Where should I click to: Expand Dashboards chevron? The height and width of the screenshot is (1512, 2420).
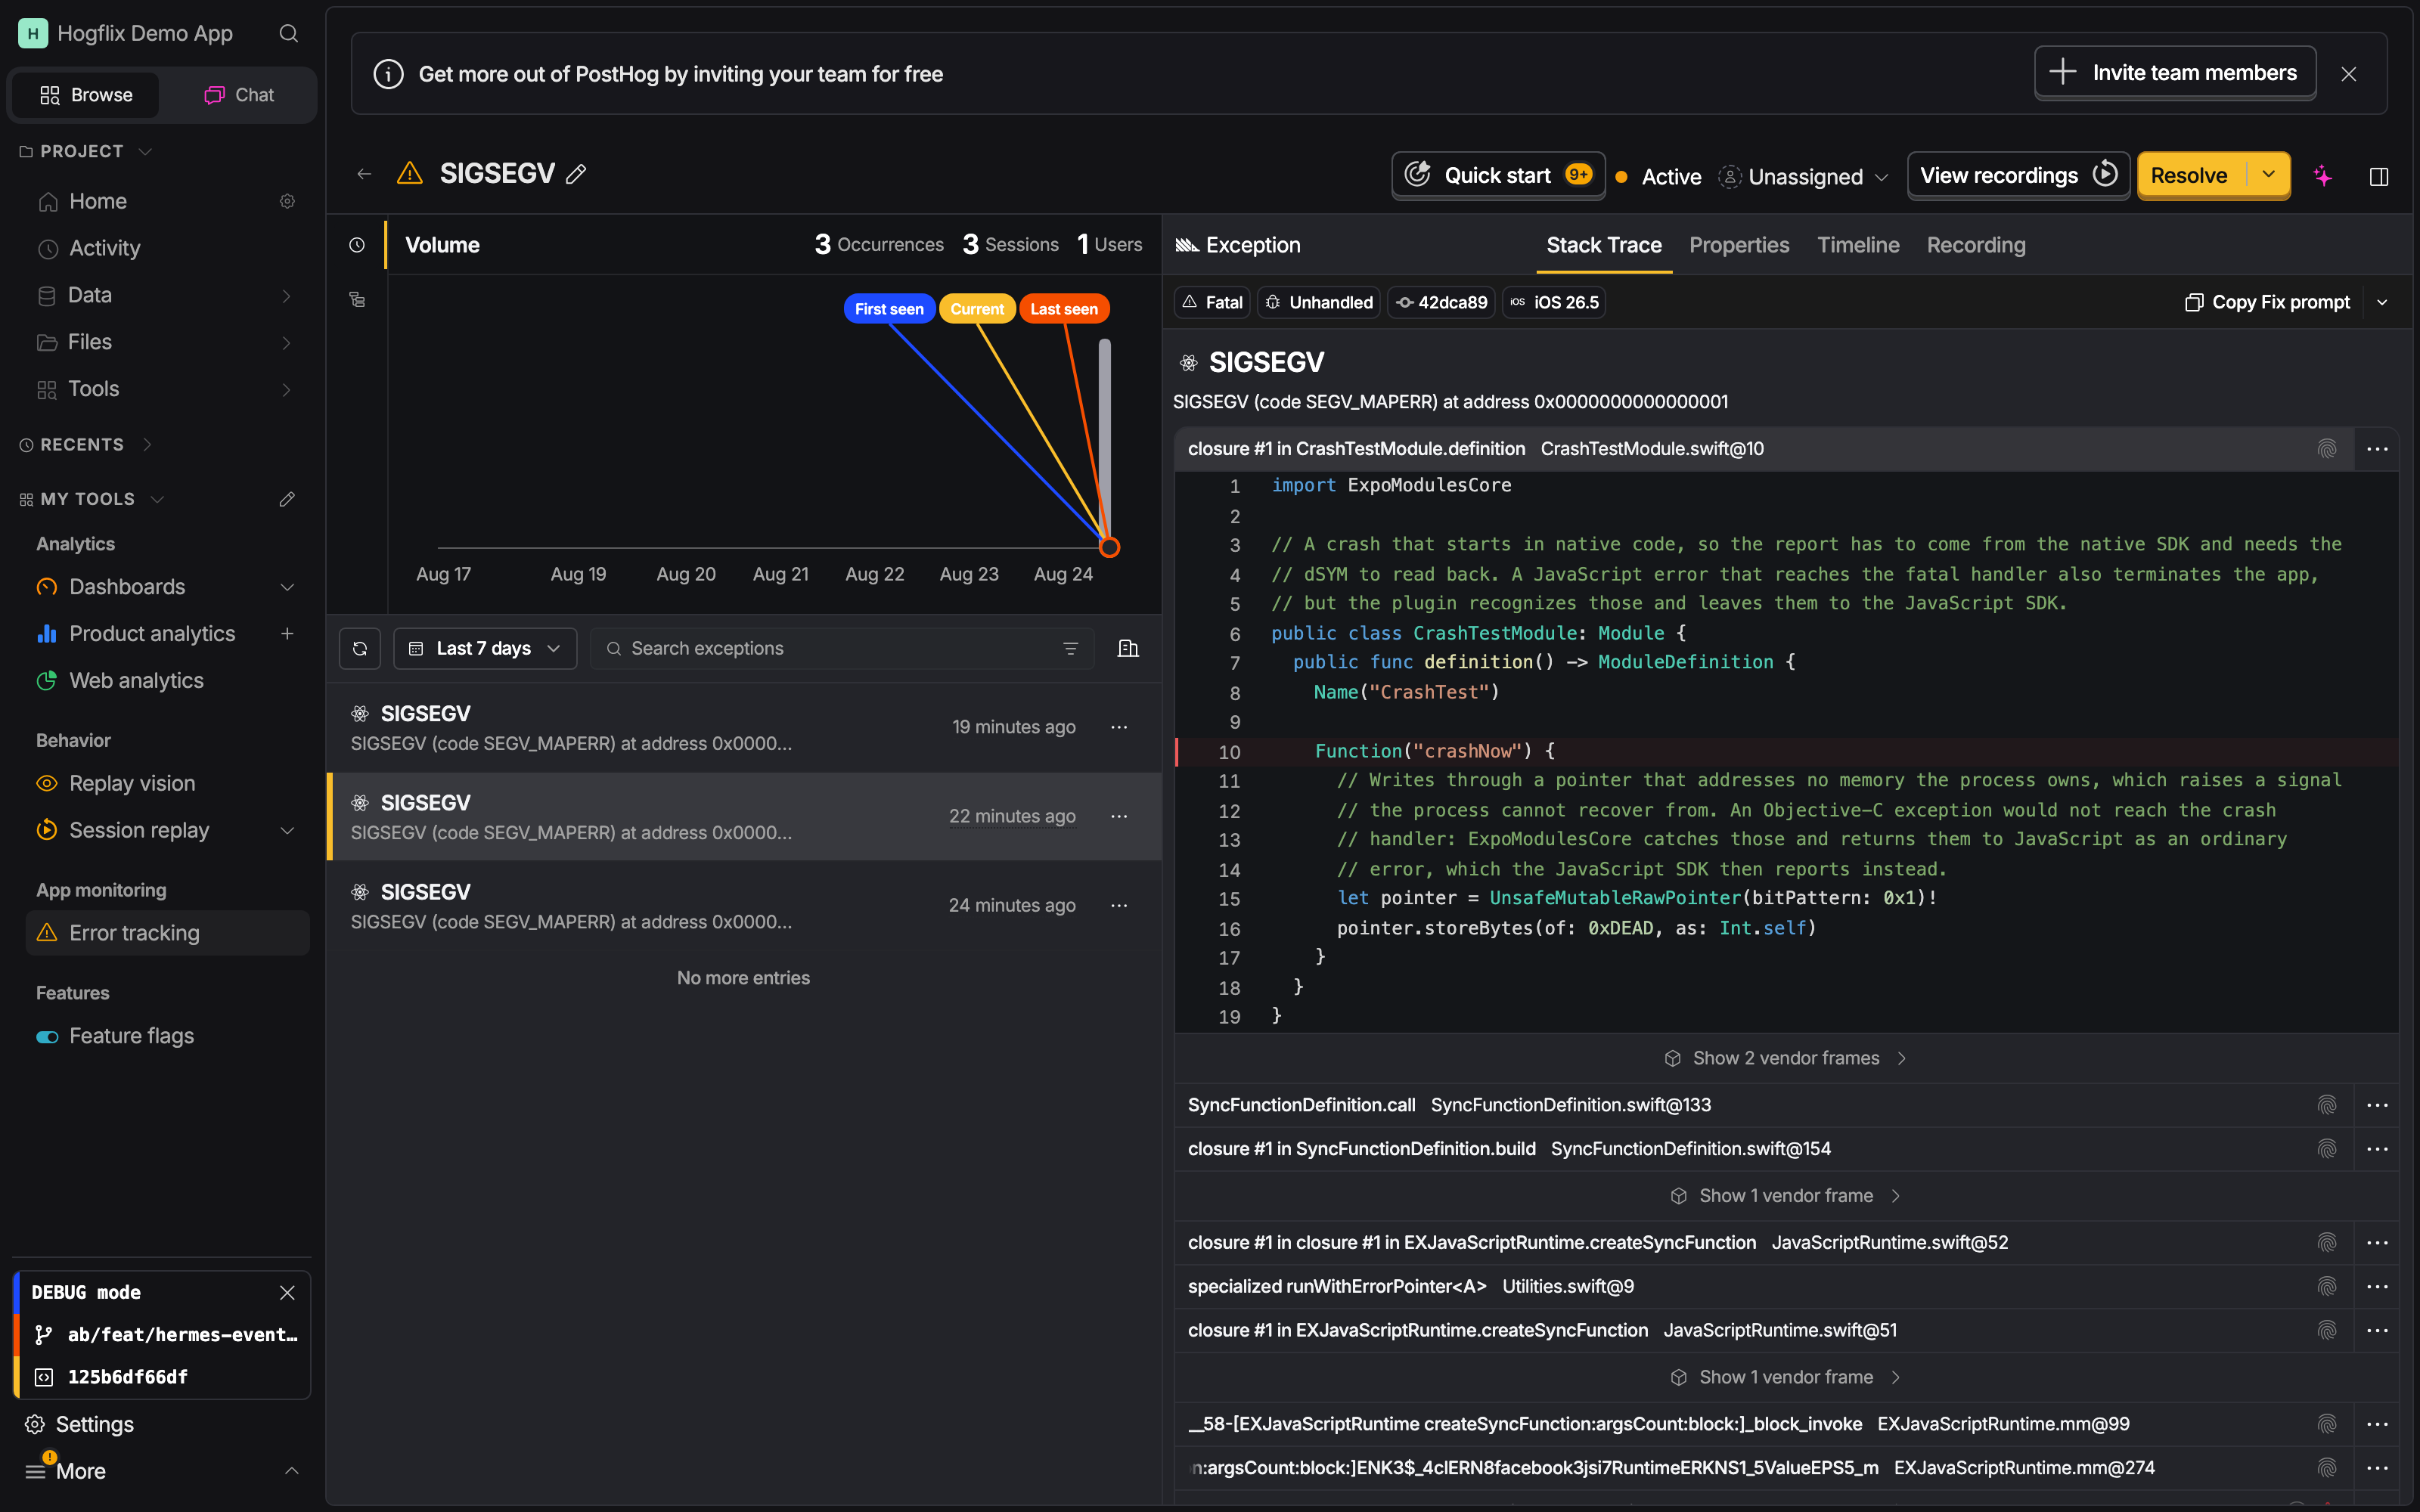pyautogui.click(x=287, y=587)
